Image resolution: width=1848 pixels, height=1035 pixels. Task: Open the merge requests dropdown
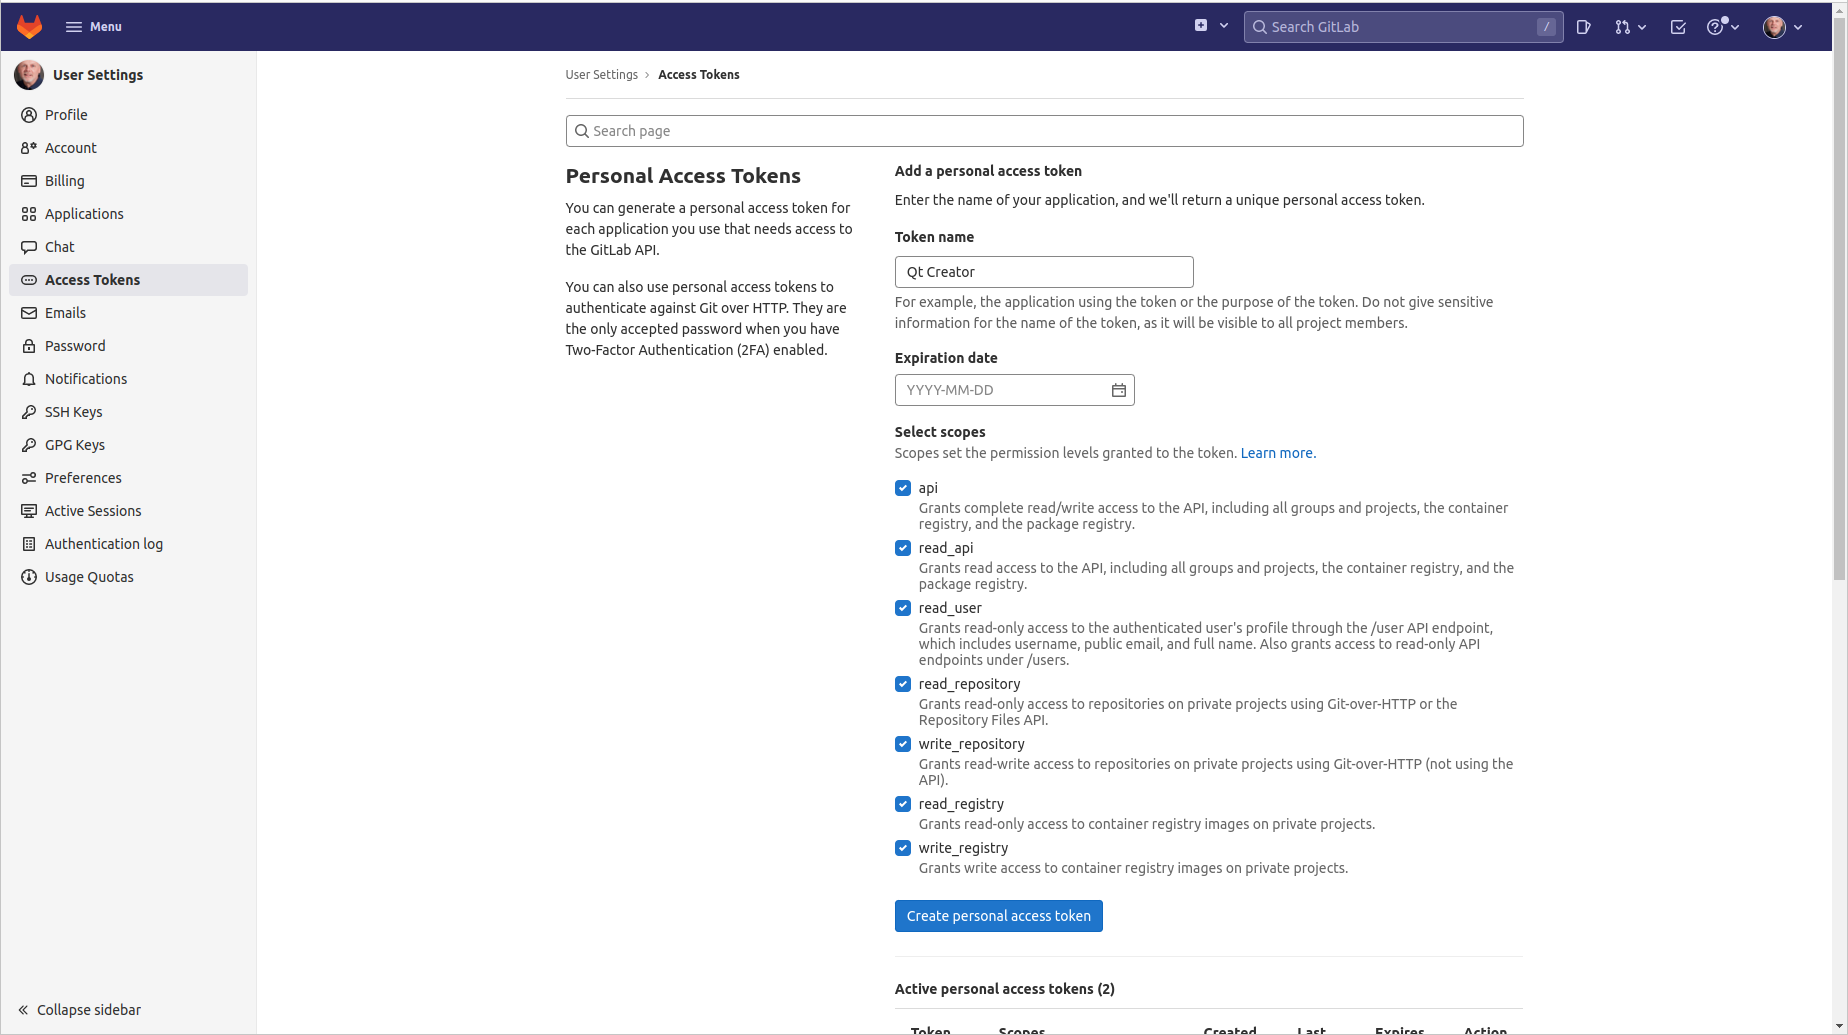(1629, 27)
